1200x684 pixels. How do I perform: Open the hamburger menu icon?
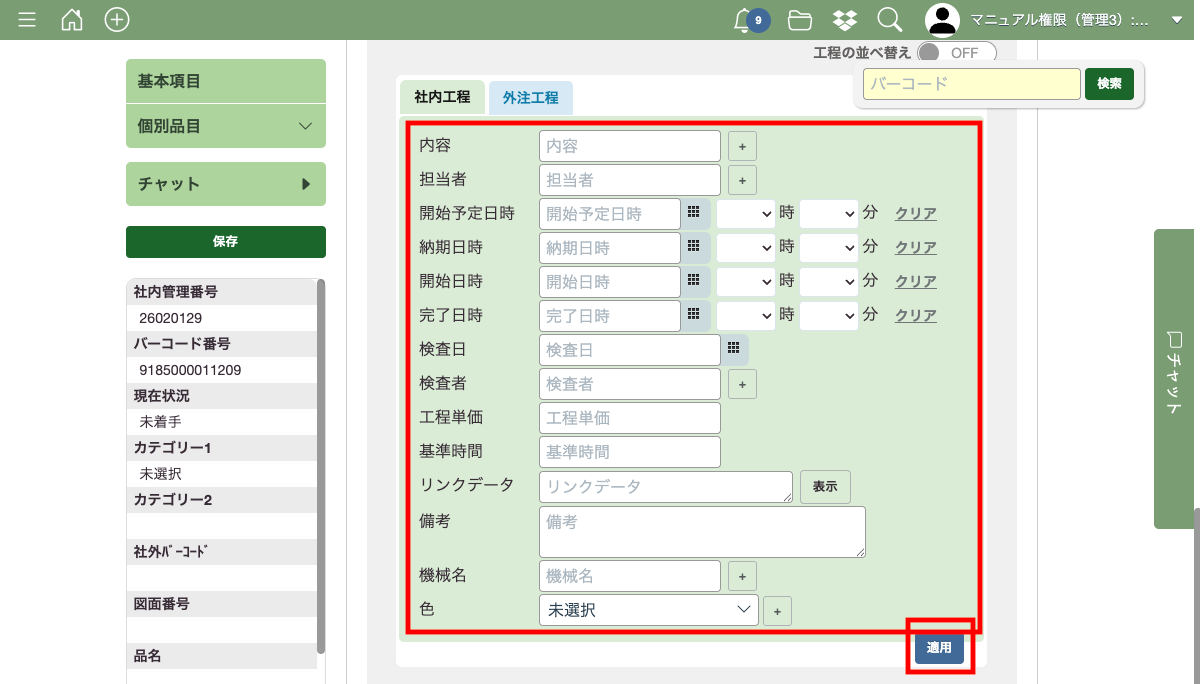coord(27,20)
